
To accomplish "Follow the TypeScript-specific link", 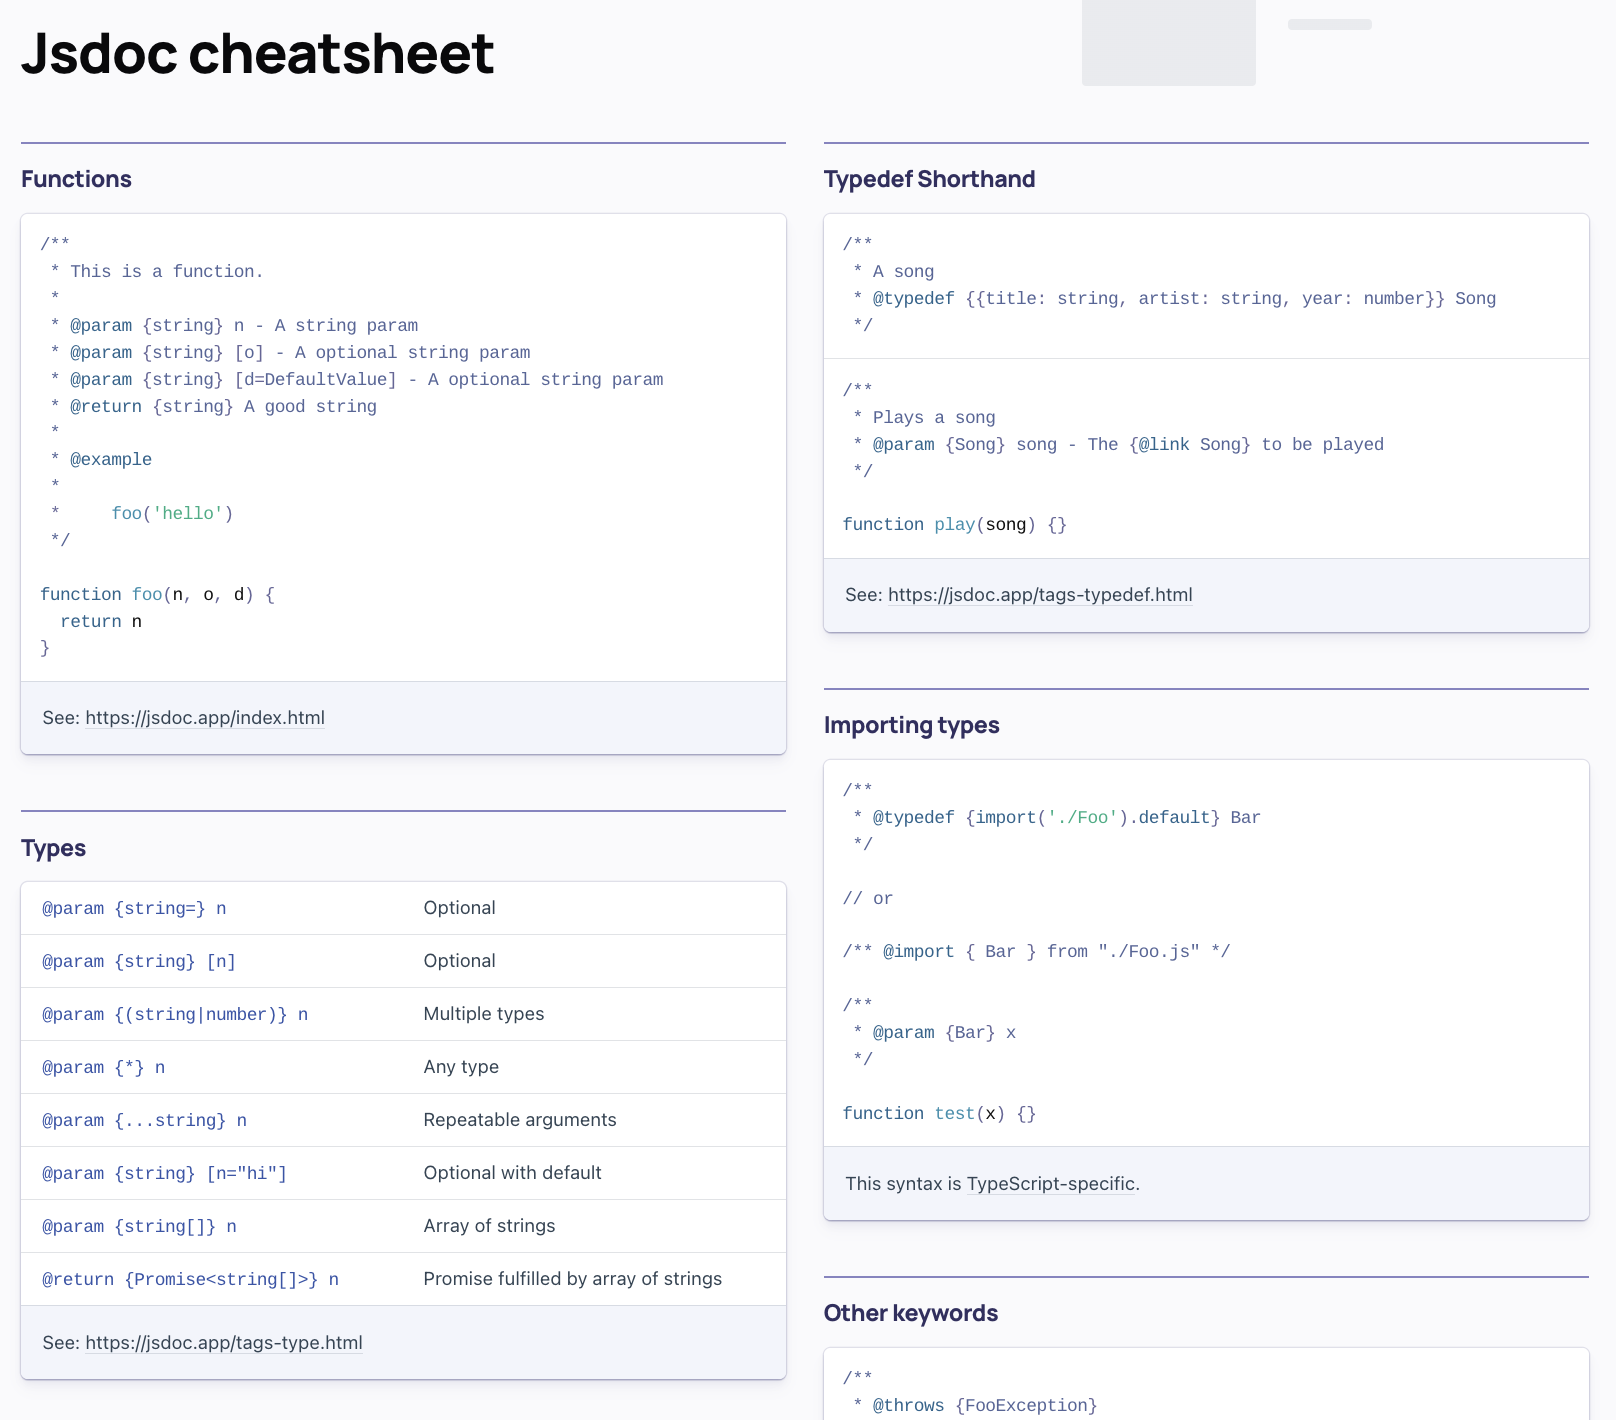I will click(1051, 1184).
